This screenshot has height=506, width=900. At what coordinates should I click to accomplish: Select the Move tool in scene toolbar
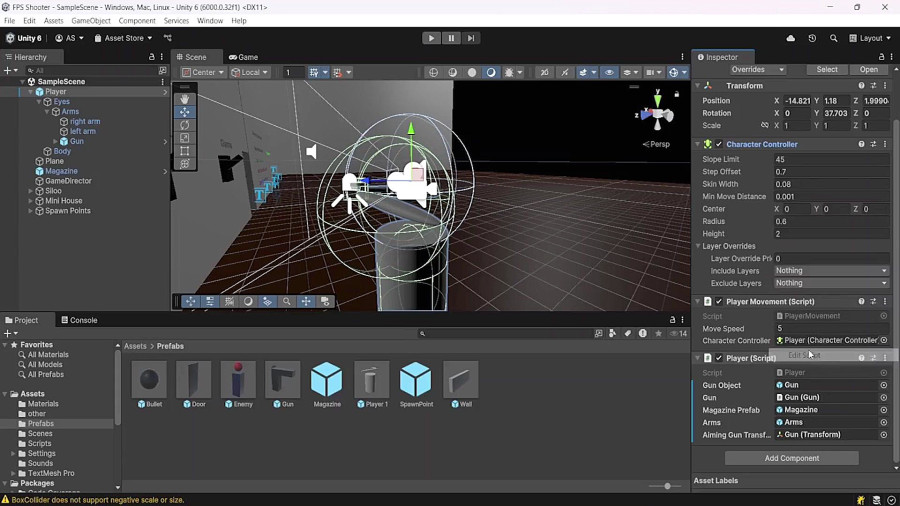(184, 112)
